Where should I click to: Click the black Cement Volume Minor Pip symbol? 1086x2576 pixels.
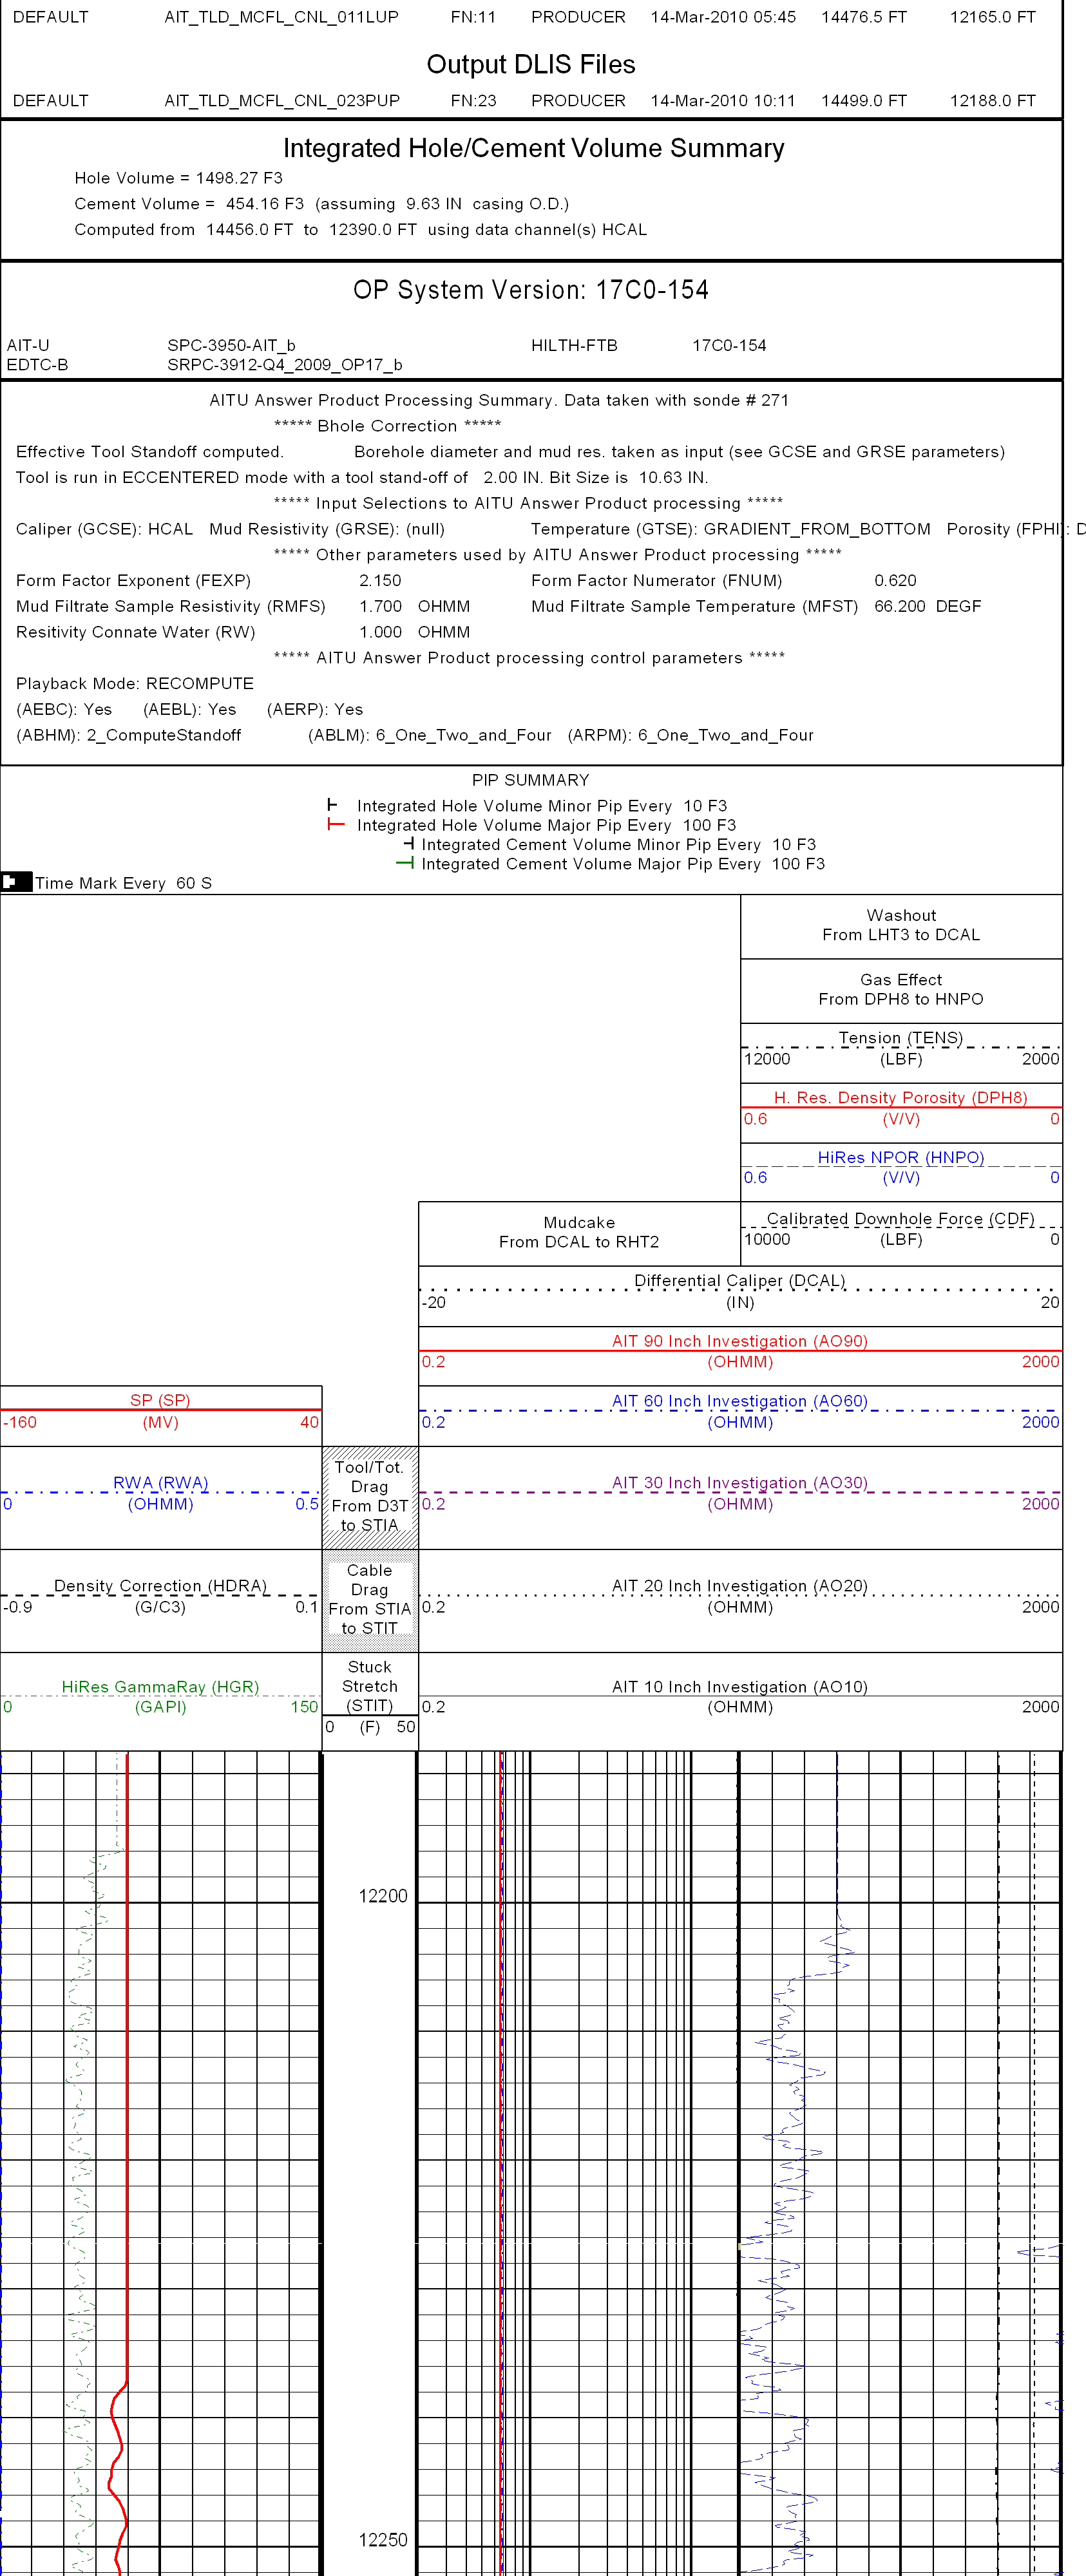pos(408,844)
